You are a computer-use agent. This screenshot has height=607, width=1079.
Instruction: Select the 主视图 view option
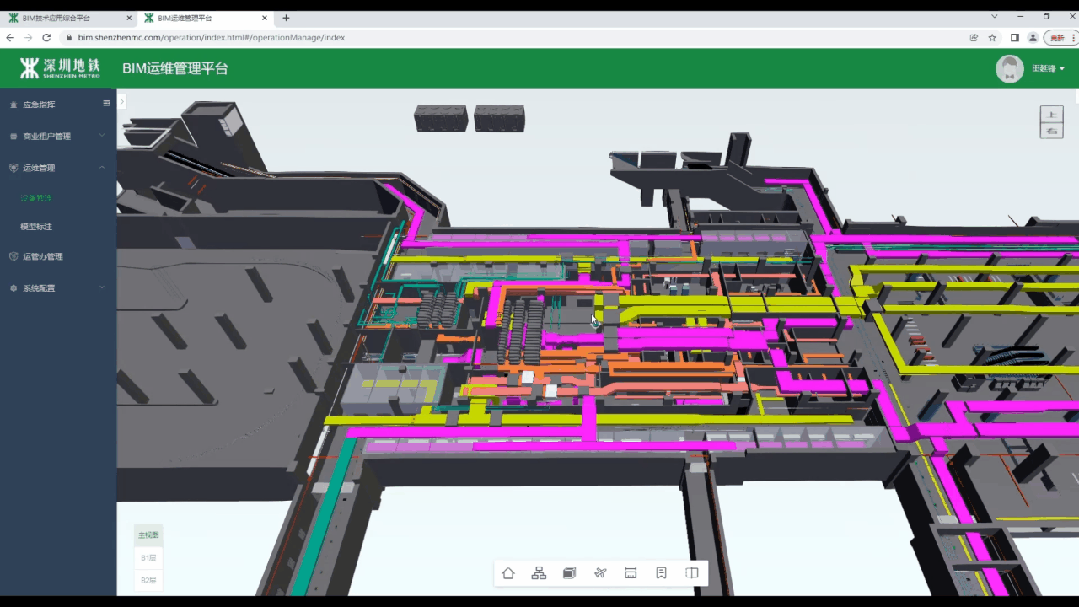tap(148, 535)
